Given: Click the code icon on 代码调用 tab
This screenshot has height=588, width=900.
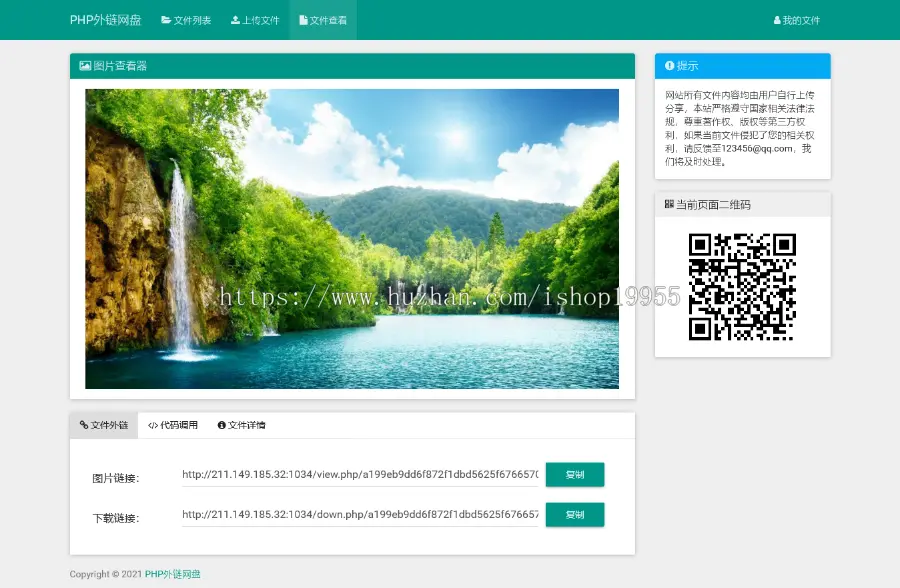Looking at the screenshot, I should (x=154, y=425).
